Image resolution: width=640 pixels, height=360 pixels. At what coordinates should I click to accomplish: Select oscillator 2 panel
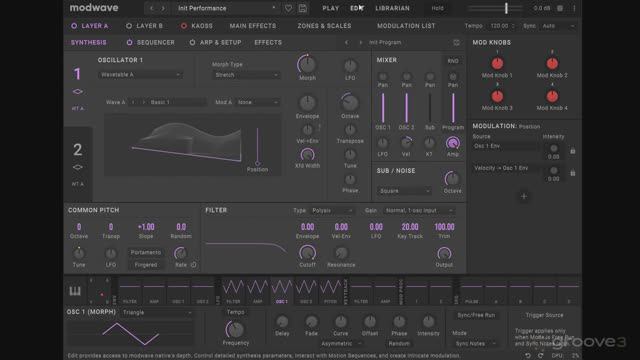pyautogui.click(x=78, y=164)
